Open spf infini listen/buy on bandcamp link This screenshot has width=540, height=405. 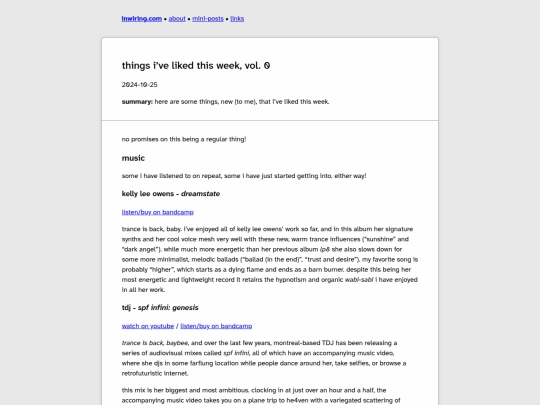pos(216,326)
